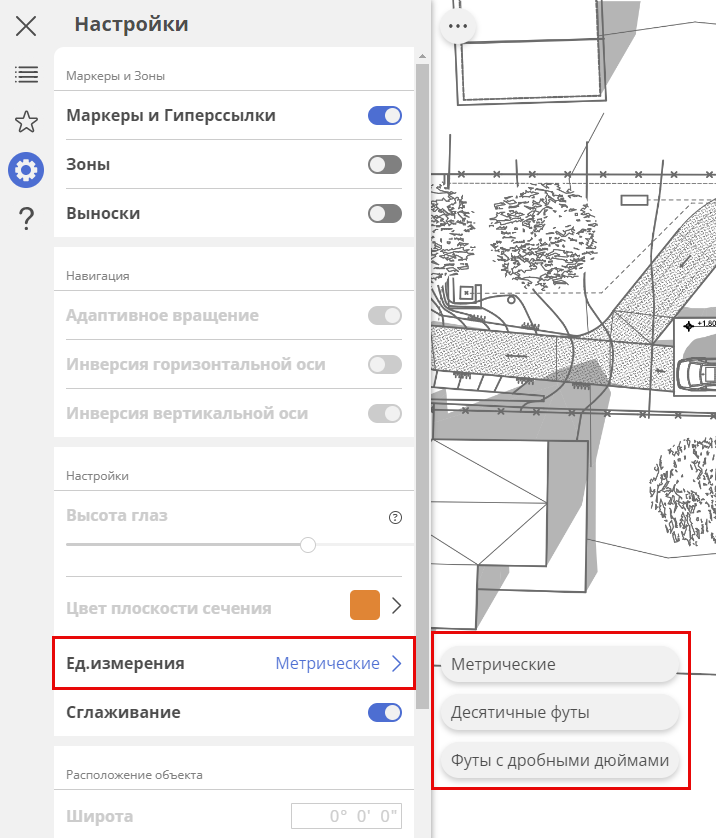Toggle Адаптивное вращение switch
This screenshot has height=838, width=716.
(x=385, y=315)
